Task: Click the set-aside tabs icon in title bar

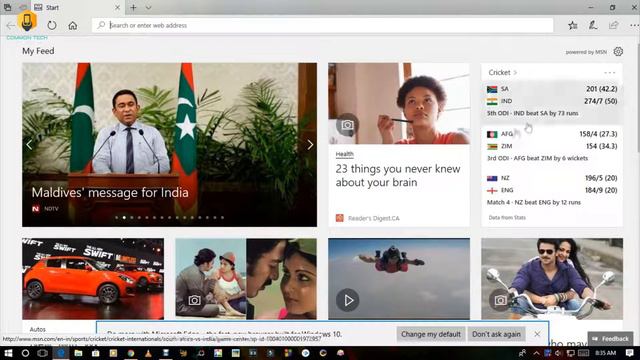Action: click(7, 7)
